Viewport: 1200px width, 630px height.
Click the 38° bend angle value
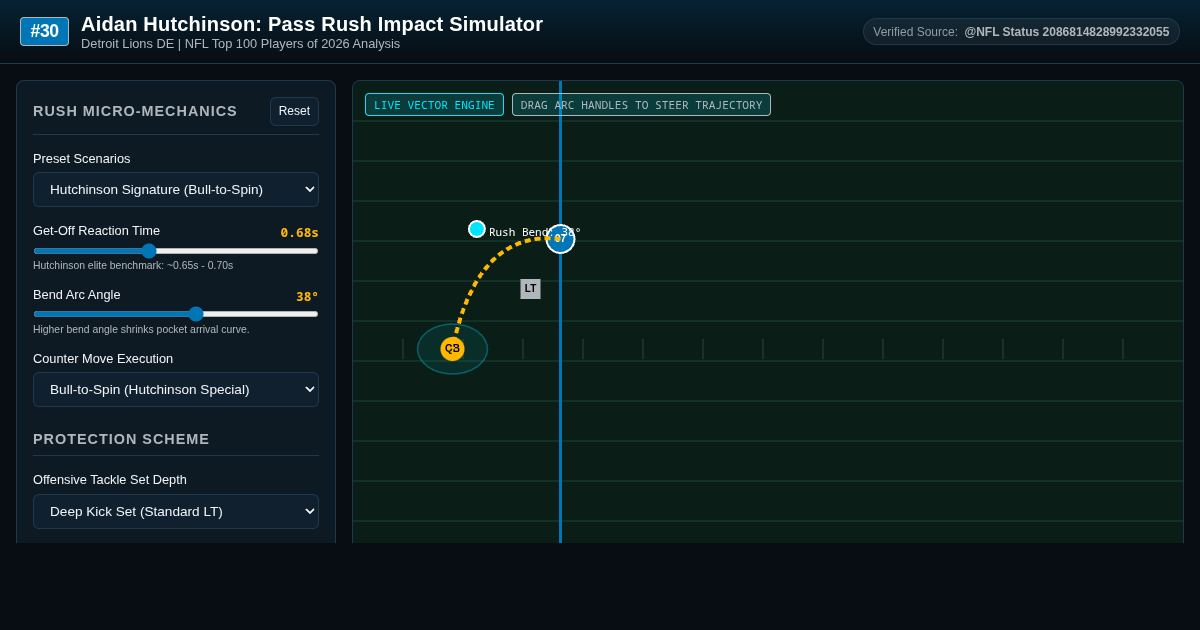[x=307, y=297]
